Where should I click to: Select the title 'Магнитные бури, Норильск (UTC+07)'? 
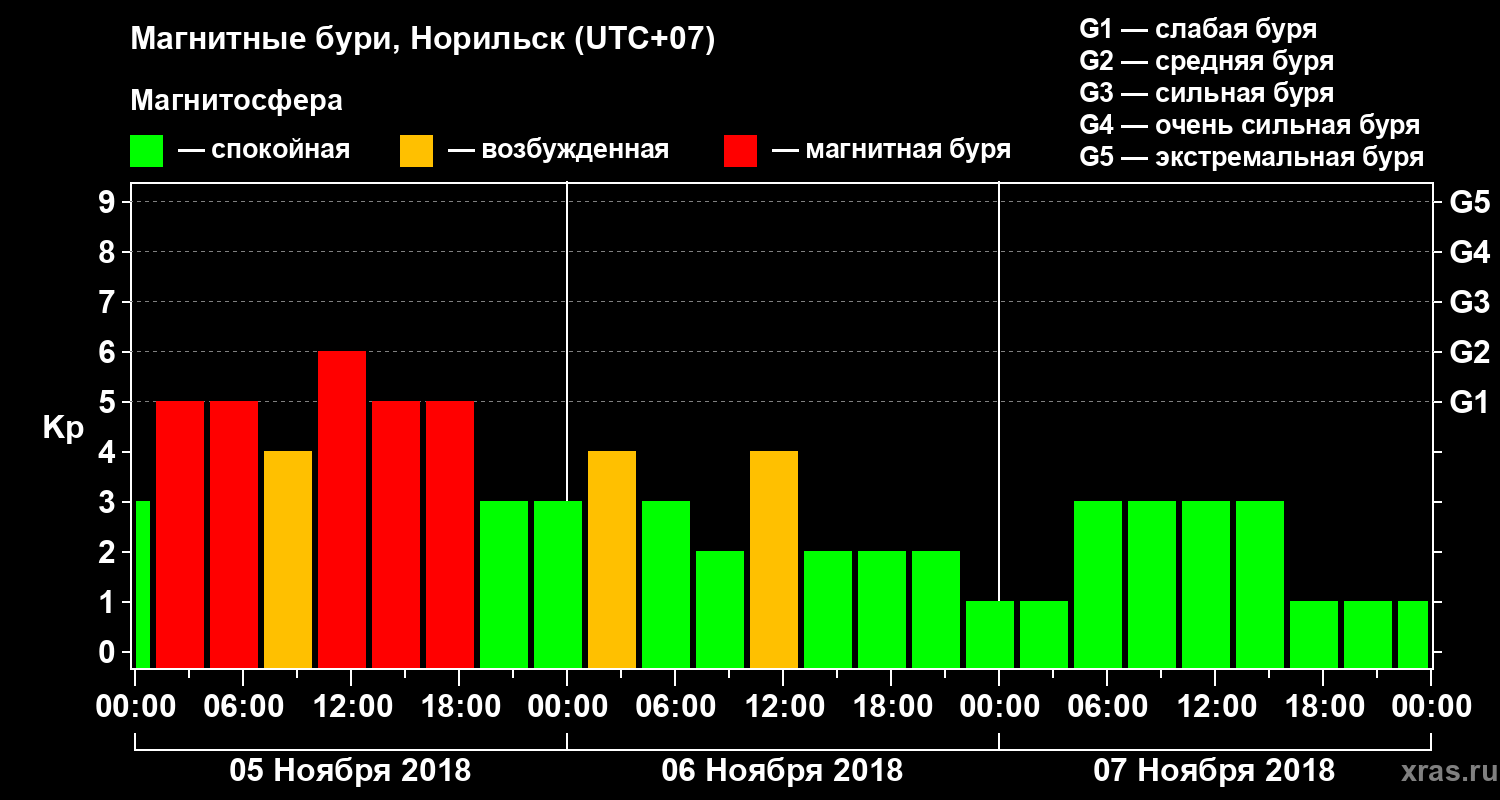pos(423,41)
